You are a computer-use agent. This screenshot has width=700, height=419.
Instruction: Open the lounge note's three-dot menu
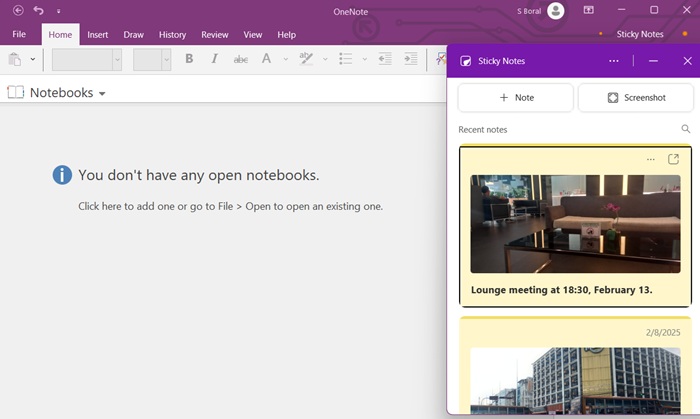point(650,159)
